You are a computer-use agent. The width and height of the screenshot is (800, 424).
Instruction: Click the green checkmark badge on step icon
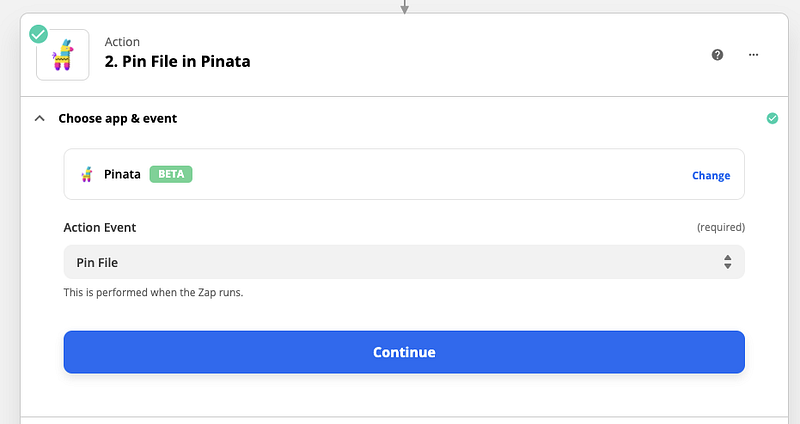pos(39,35)
